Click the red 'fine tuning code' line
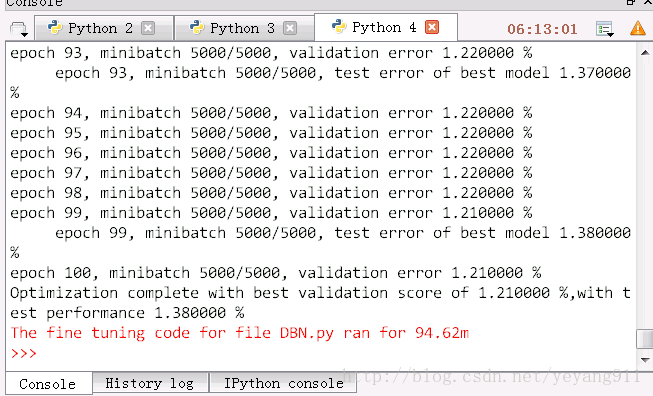The height and width of the screenshot is (396, 653). 239,333
